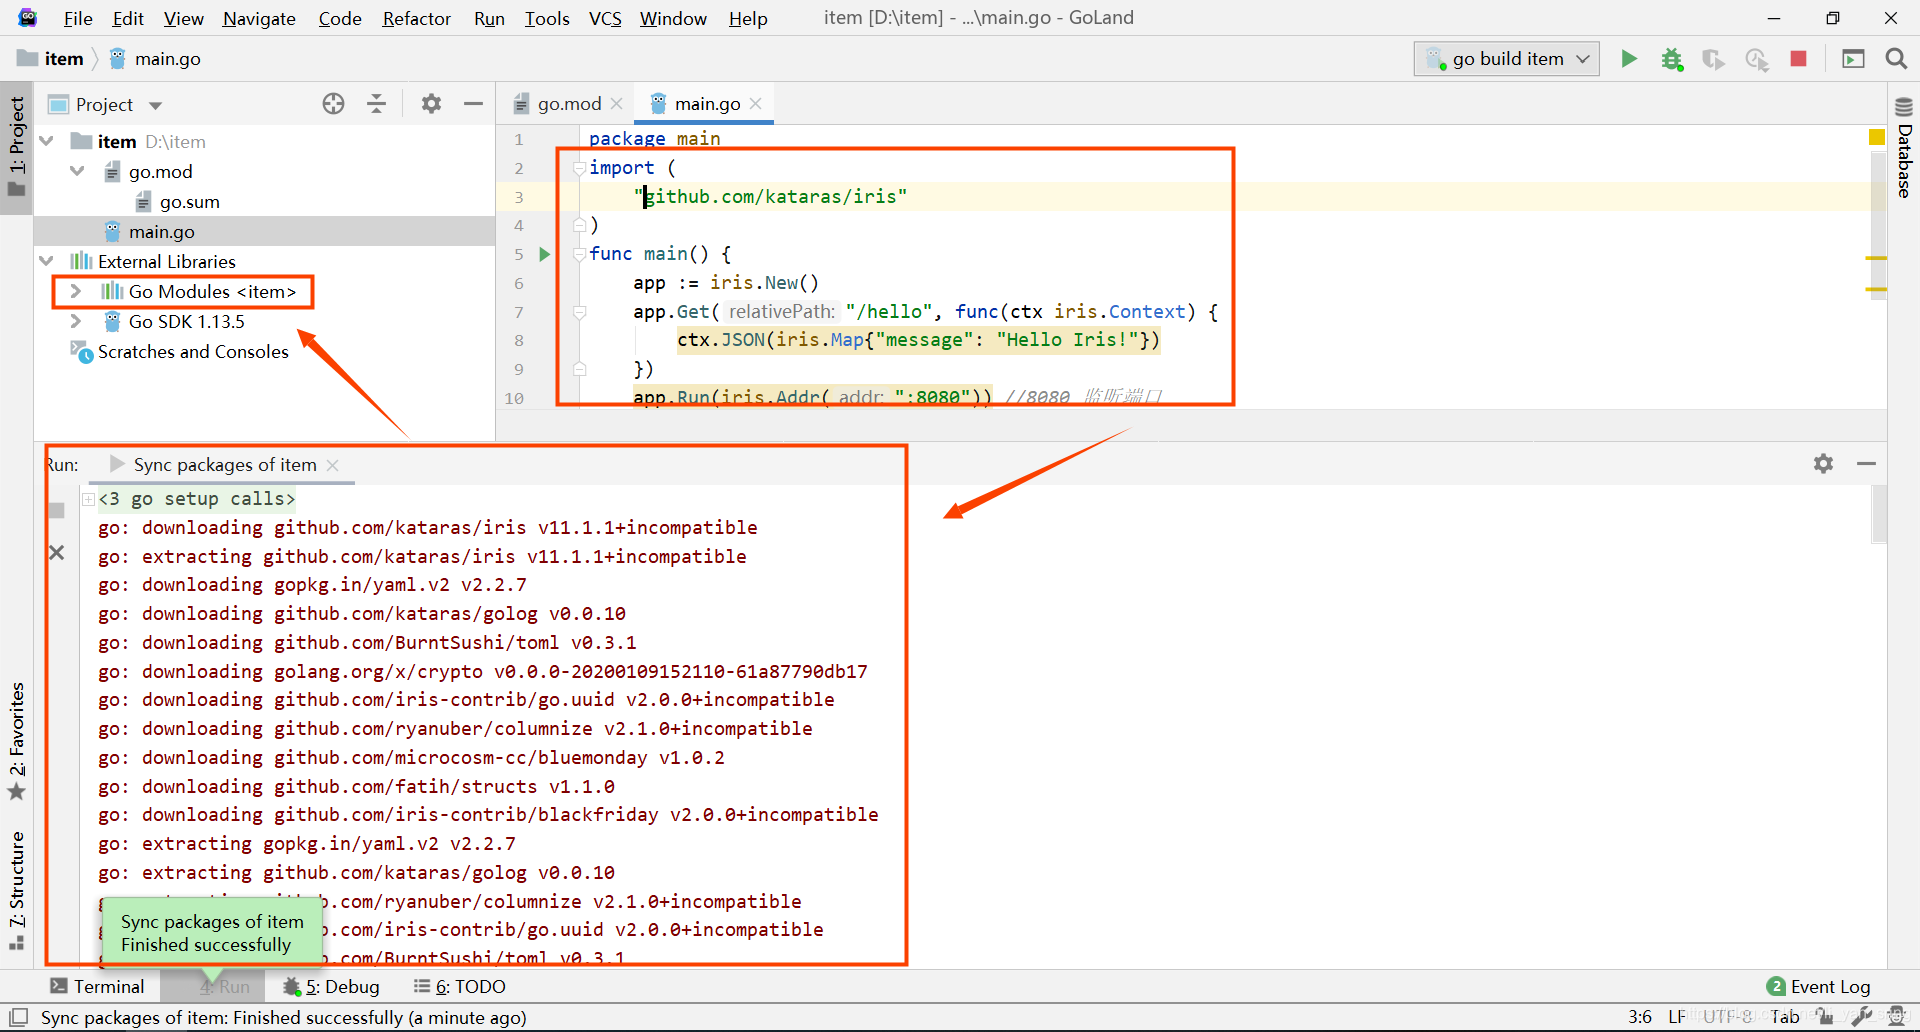Click the yellow inspection indicator square
The height and width of the screenshot is (1032, 1920).
pos(1877,137)
